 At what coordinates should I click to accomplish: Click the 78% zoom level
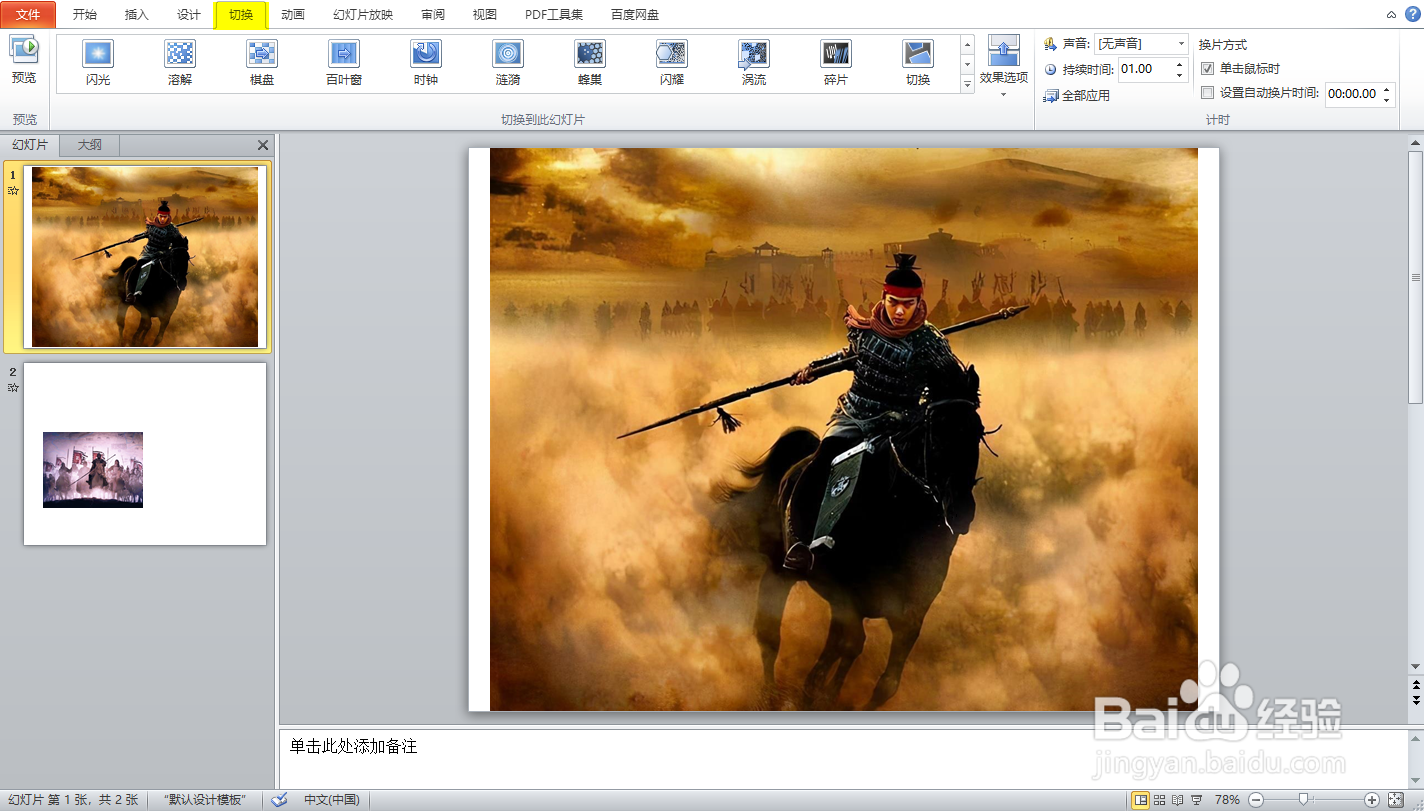[1227, 800]
